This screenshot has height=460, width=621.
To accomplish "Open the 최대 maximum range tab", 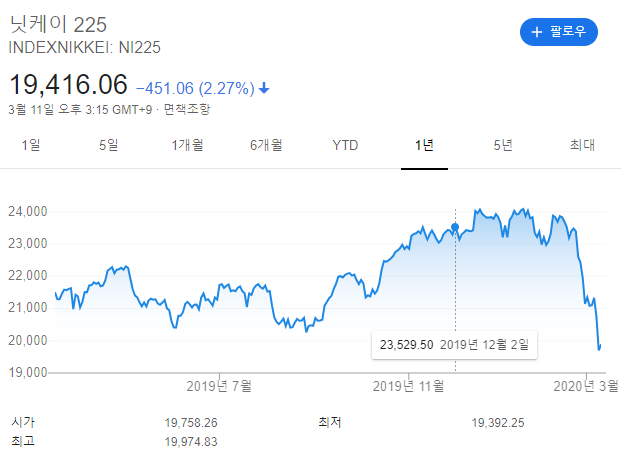I will point(582,146).
